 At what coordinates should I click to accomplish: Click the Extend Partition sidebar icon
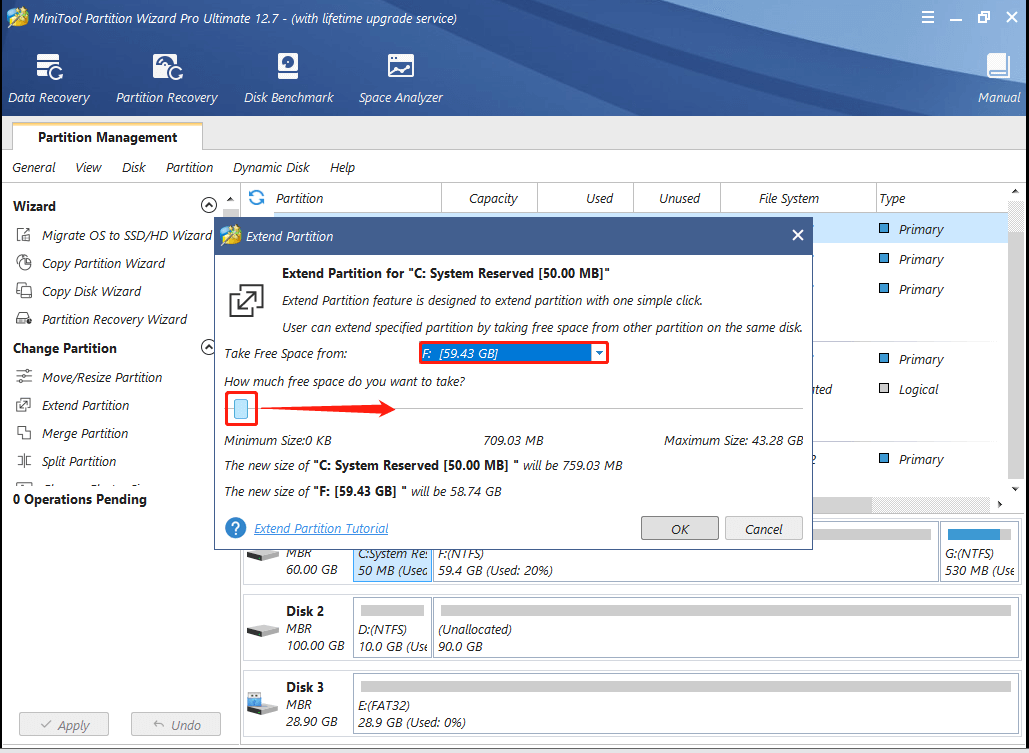click(24, 405)
